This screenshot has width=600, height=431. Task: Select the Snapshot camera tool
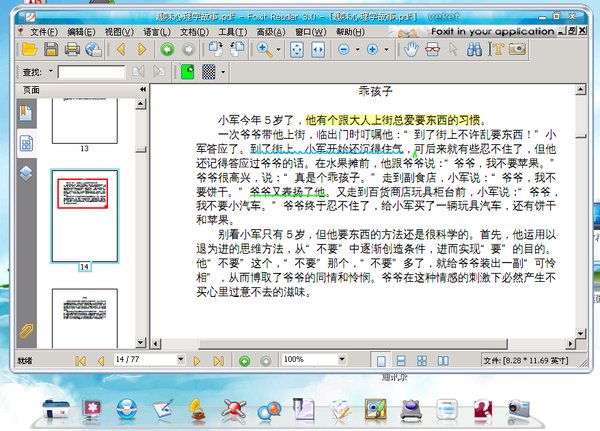click(x=517, y=49)
